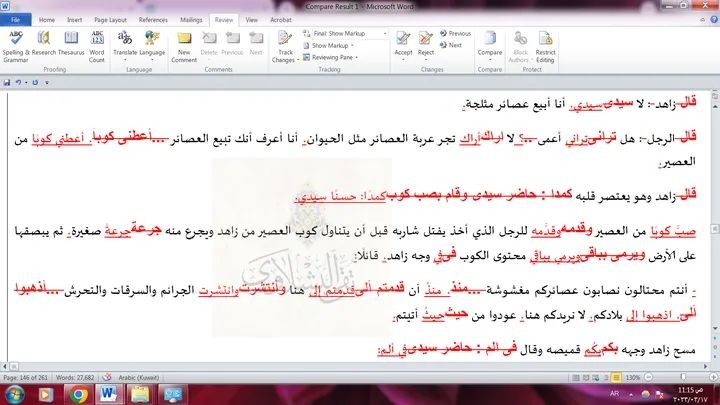Open the Accept dropdown arrow
Viewport: 720px width, 405px height.
tap(403, 60)
